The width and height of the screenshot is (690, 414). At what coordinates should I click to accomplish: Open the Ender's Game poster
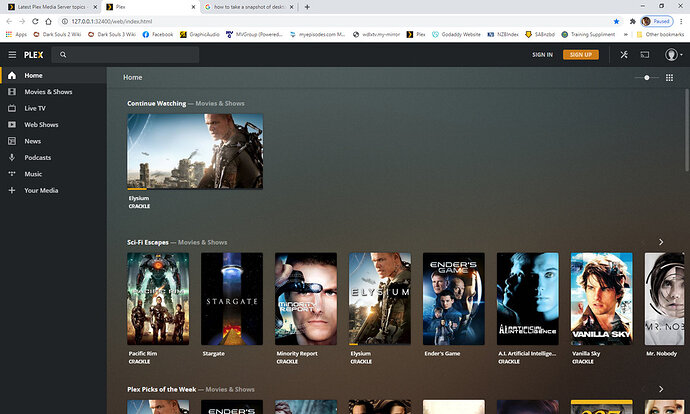click(x=454, y=299)
